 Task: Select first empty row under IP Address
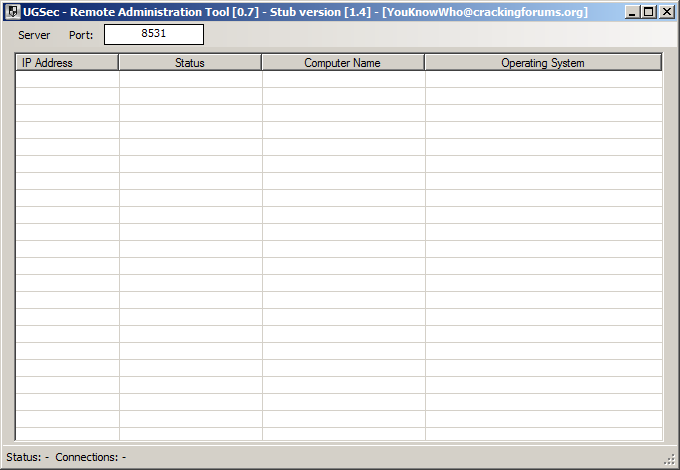pyautogui.click(x=67, y=79)
